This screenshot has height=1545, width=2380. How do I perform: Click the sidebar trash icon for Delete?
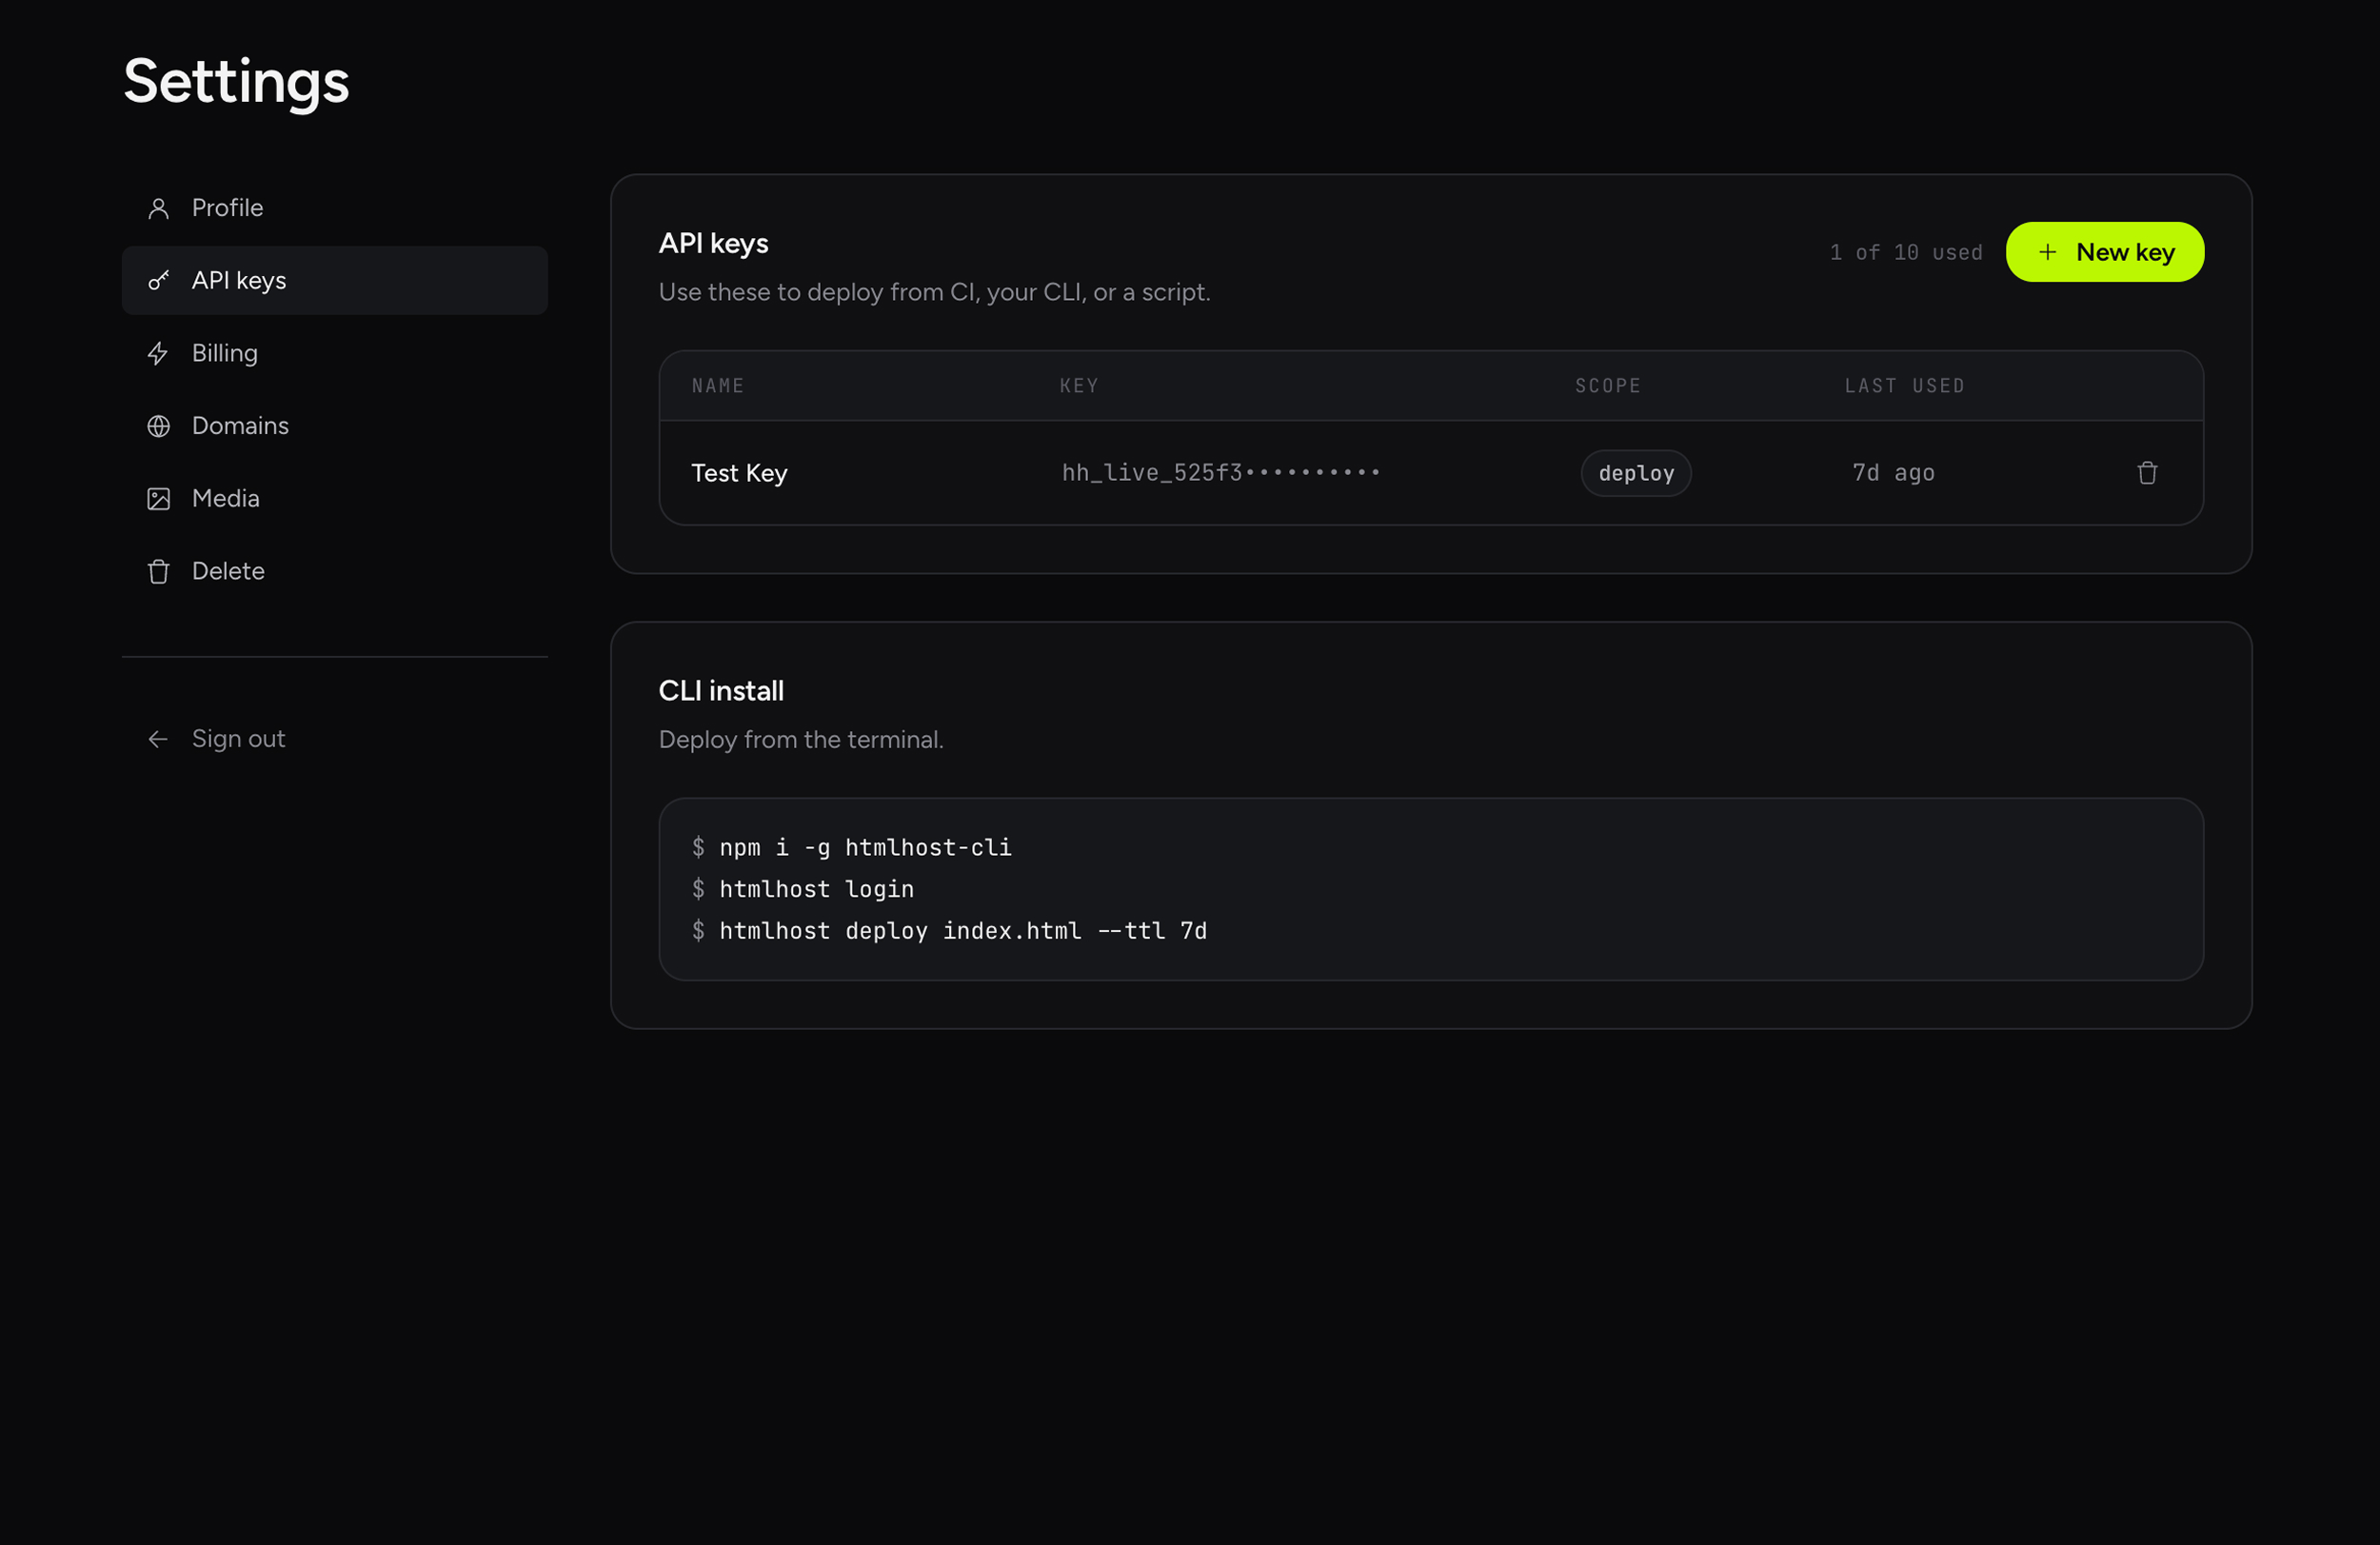tap(158, 571)
